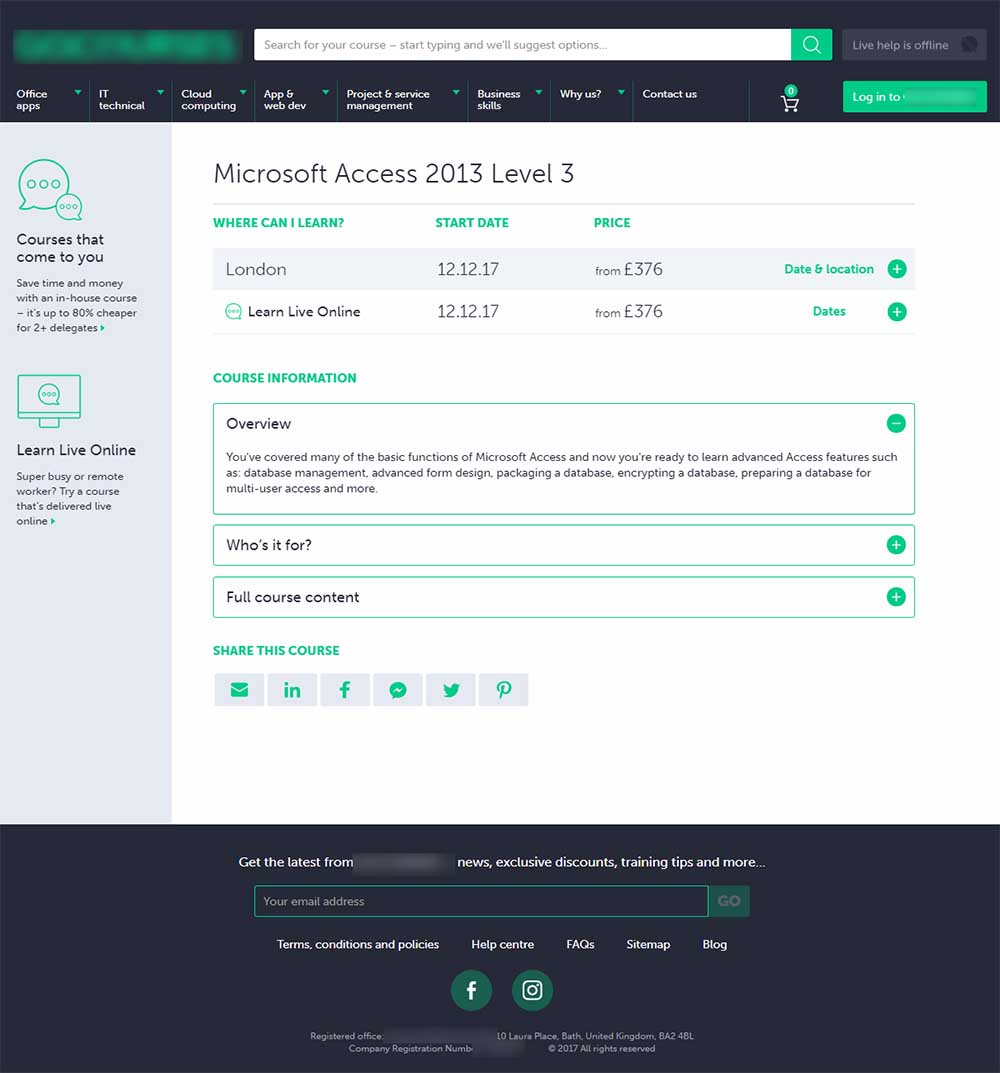Viewport: 1000px width, 1073px height.
Task: Open the App & web dev dropdown
Action: tap(296, 100)
